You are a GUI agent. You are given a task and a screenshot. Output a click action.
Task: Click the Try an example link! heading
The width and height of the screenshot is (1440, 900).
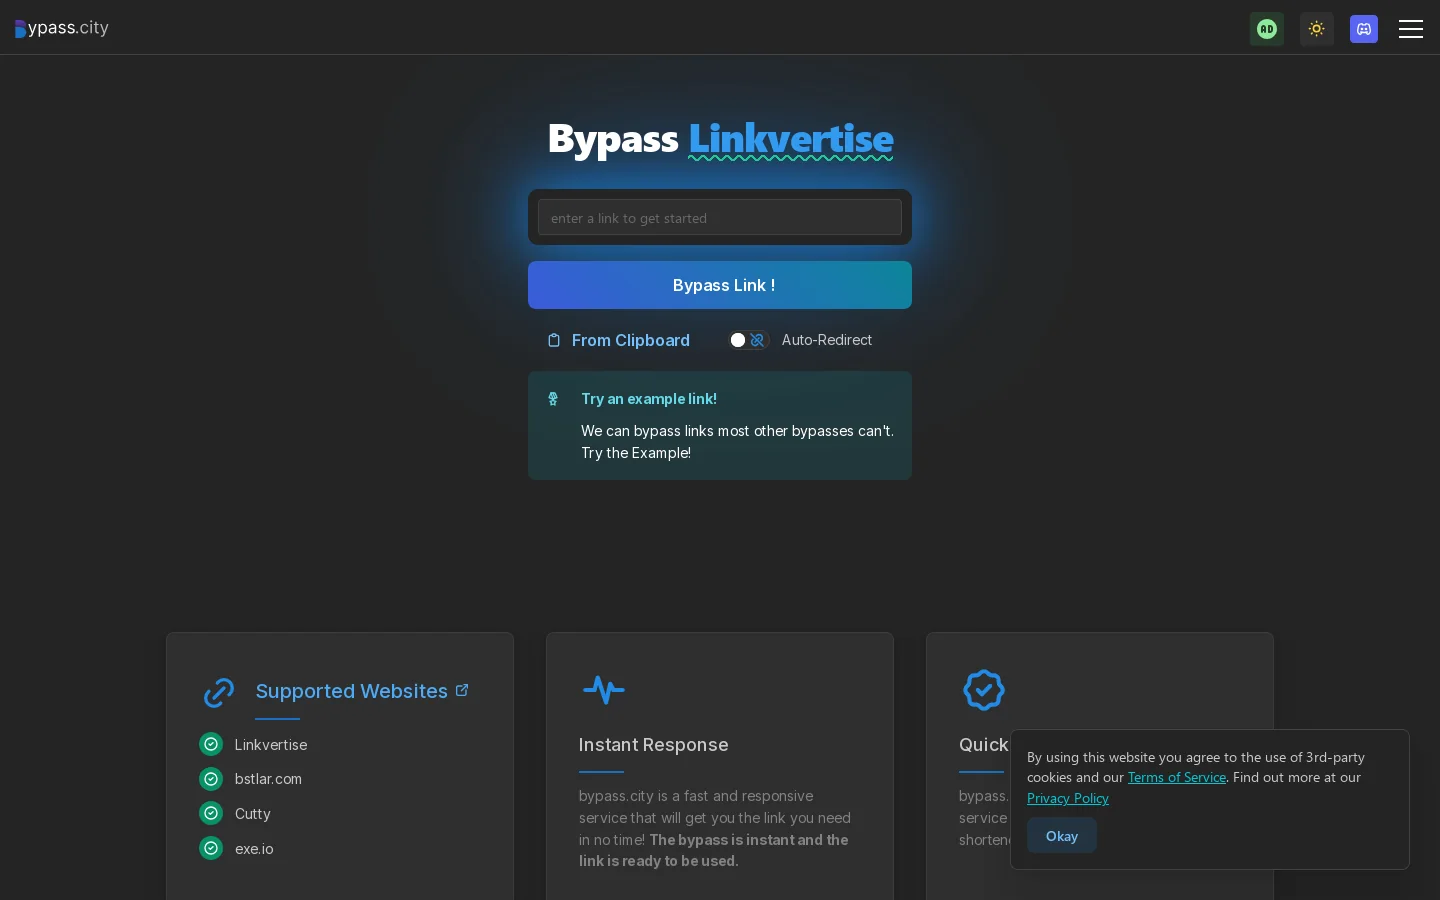(649, 398)
